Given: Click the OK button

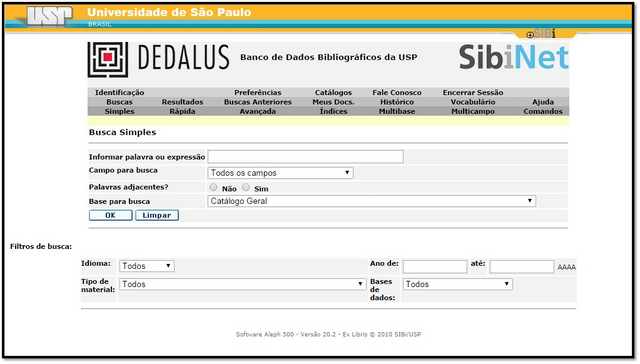Looking at the screenshot, I should pyautogui.click(x=111, y=215).
